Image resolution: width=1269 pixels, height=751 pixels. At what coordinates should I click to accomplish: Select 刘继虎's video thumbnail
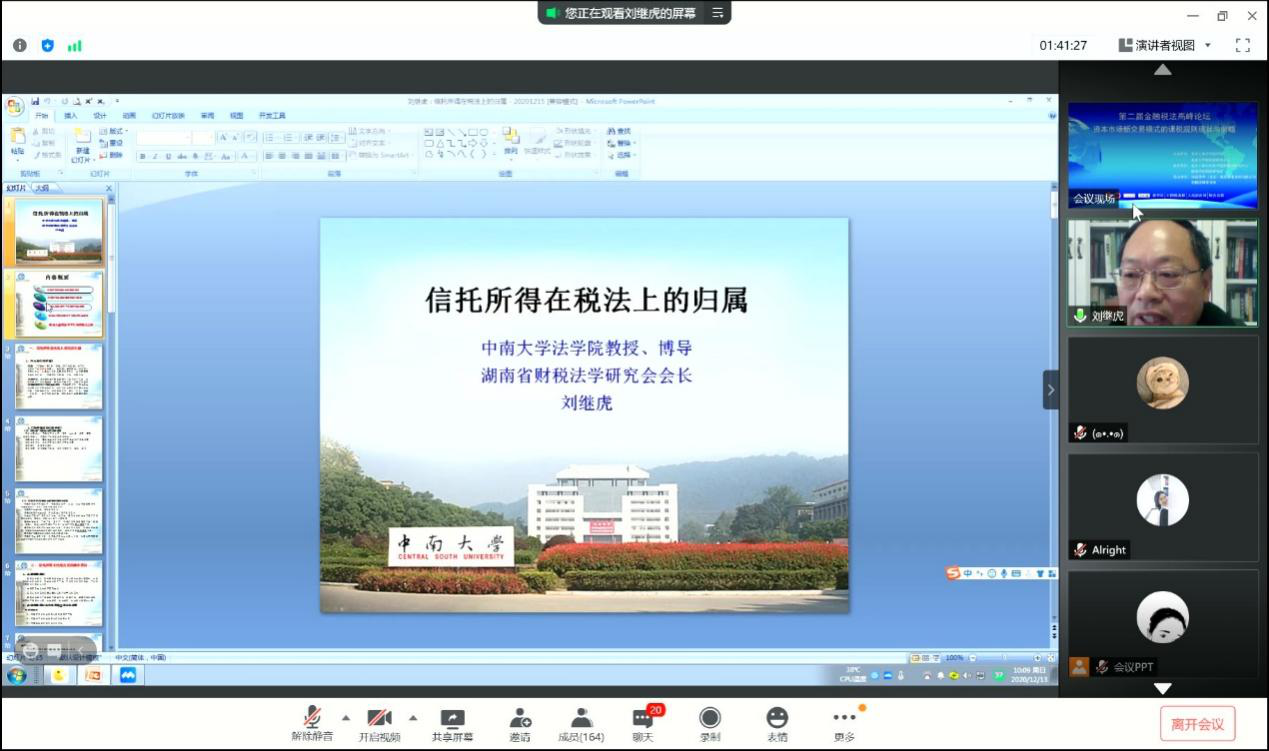1162,273
